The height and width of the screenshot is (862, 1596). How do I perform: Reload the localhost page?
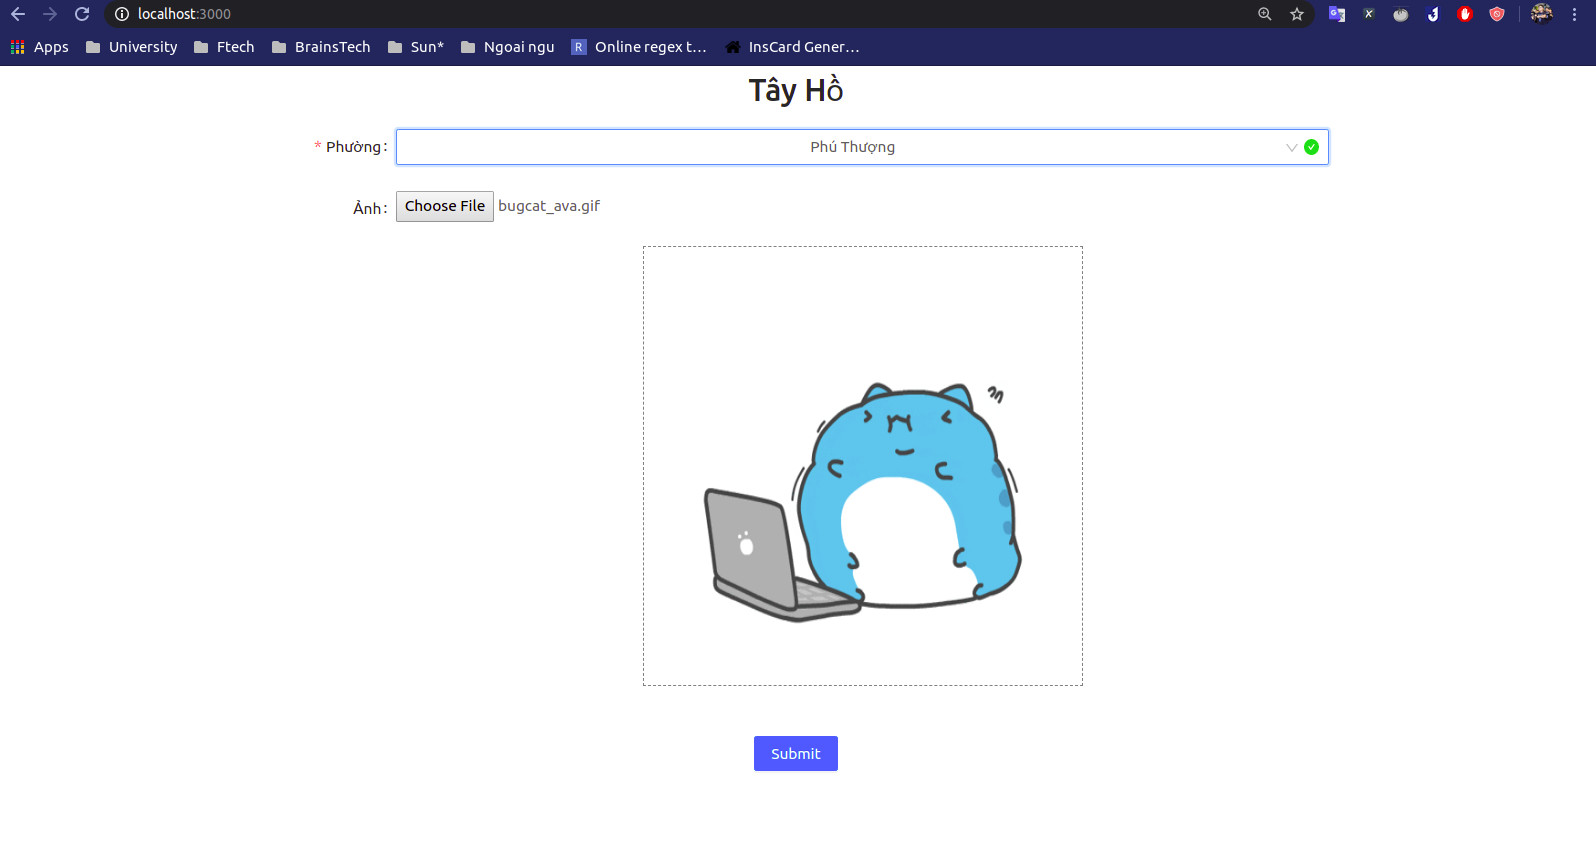coord(82,14)
